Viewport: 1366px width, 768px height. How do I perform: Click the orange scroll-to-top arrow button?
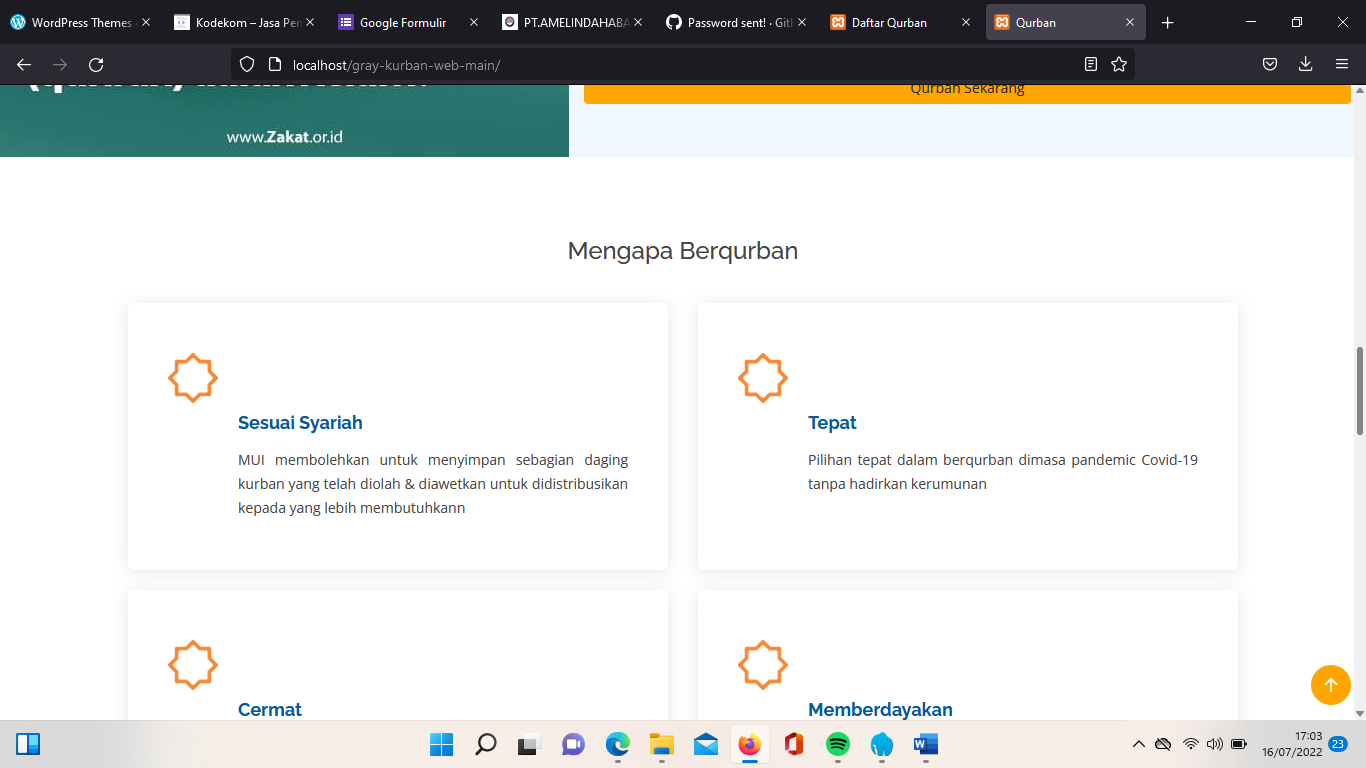point(1330,685)
